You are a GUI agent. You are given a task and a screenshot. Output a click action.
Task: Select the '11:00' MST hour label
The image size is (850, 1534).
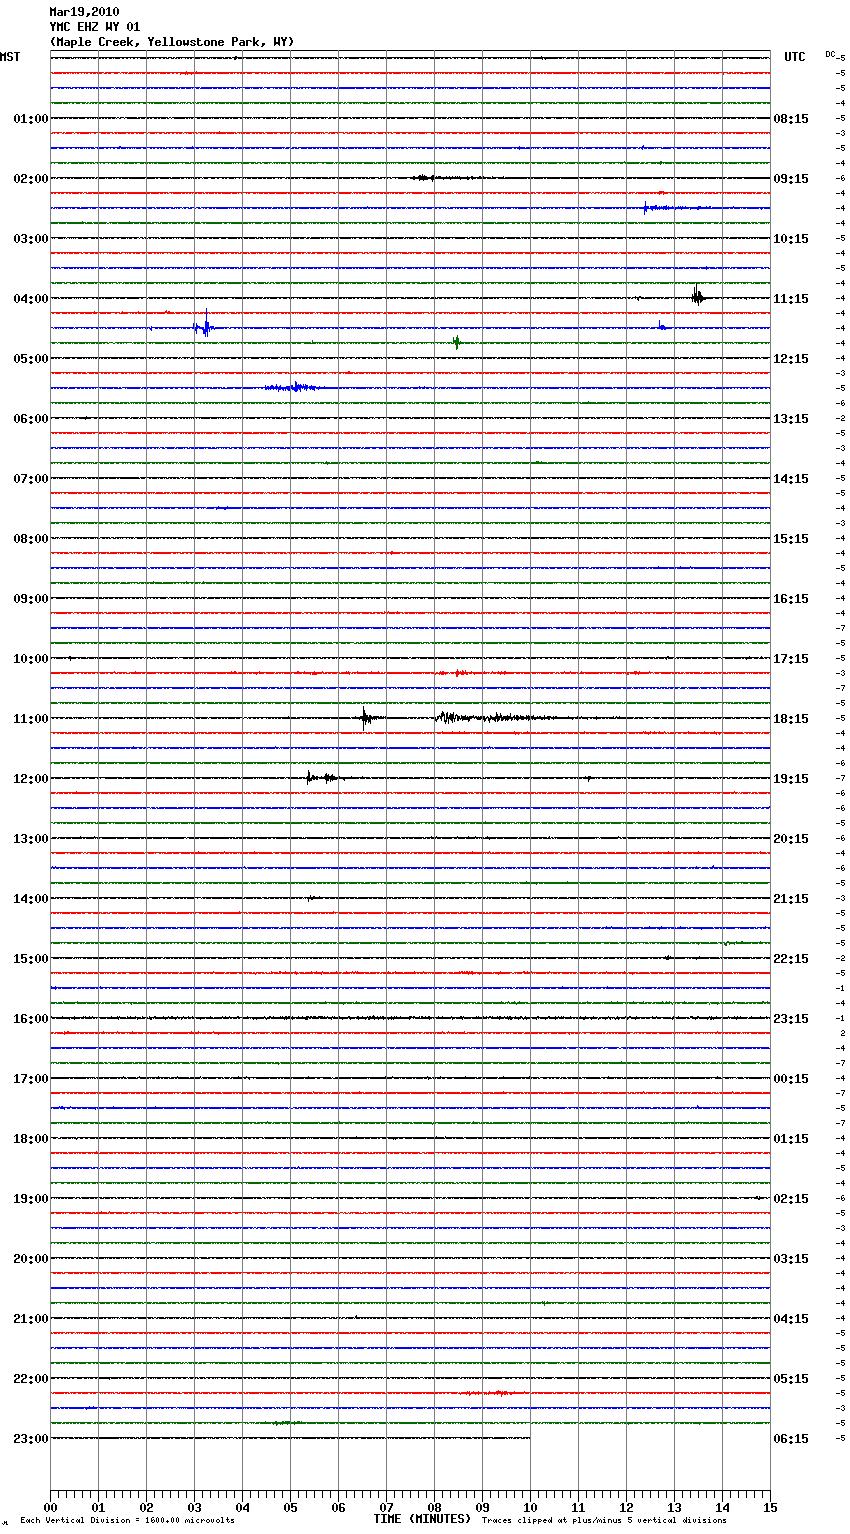pyautogui.click(x=31, y=719)
